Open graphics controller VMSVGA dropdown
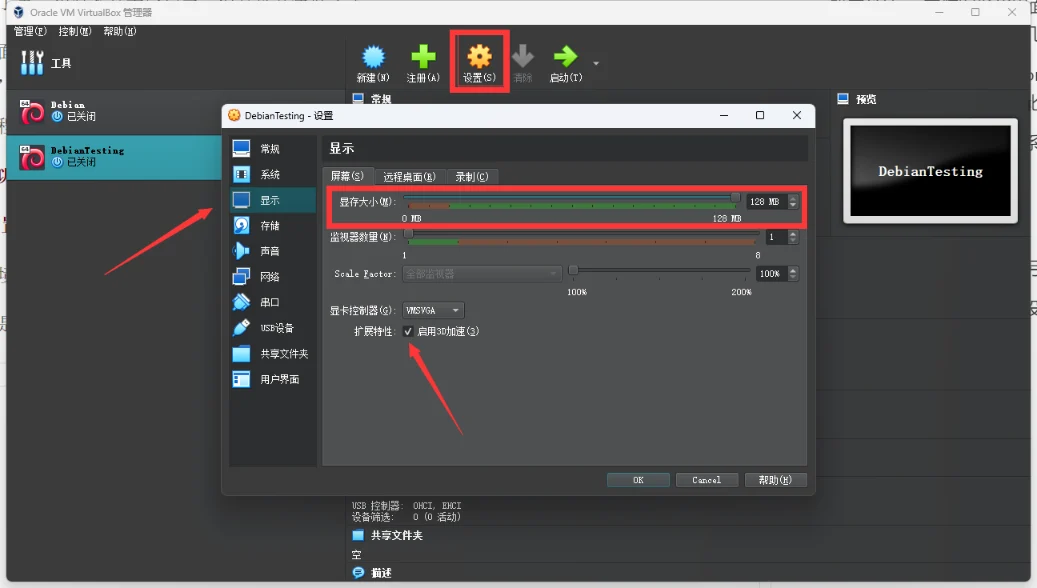 pyautogui.click(x=433, y=310)
